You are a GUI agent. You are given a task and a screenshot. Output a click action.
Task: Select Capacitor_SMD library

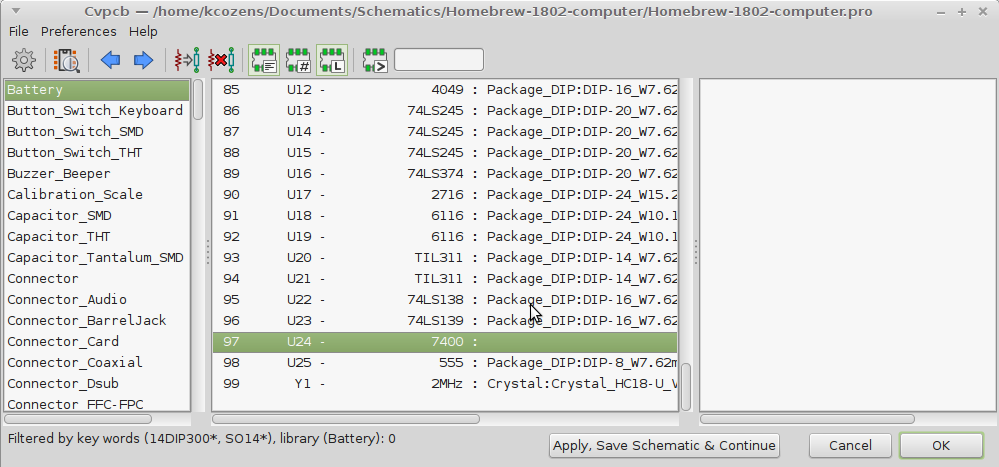pyautogui.click(x=97, y=216)
